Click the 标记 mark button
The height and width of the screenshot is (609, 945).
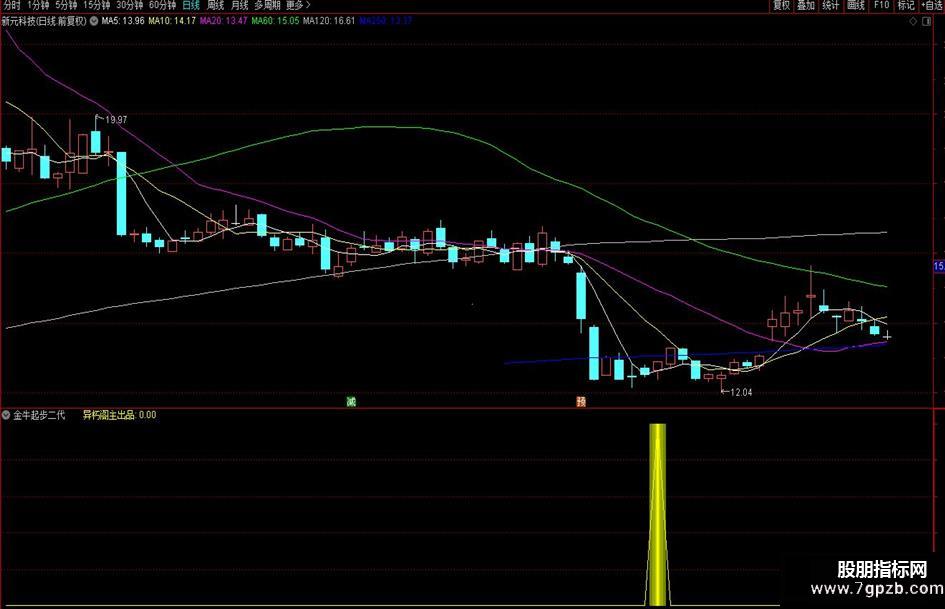[x=906, y=5]
